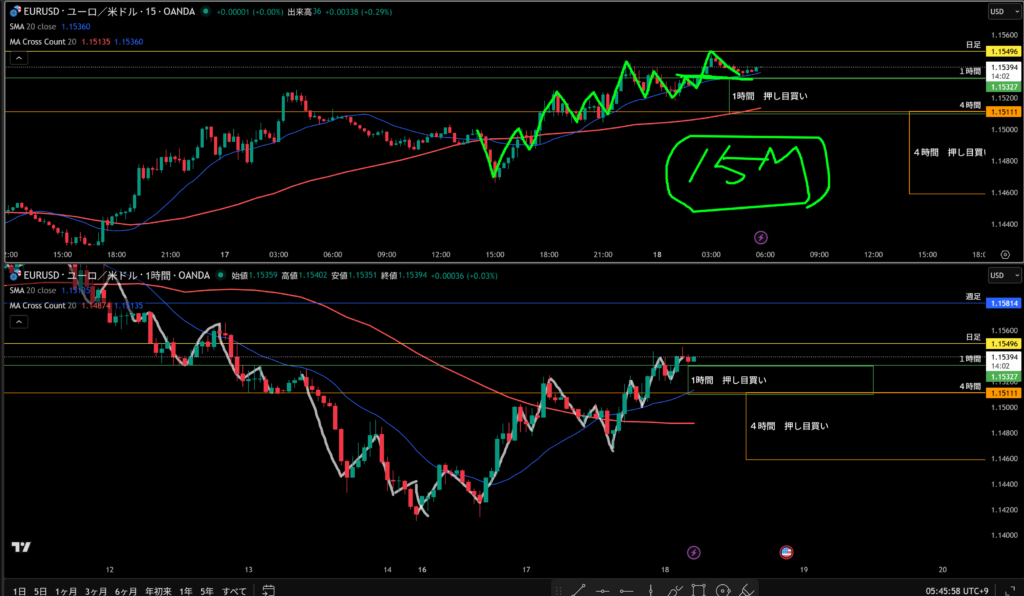Screen dimensions: 1024x596
Task: Click the US flag economic event icon
Action: [x=787, y=552]
